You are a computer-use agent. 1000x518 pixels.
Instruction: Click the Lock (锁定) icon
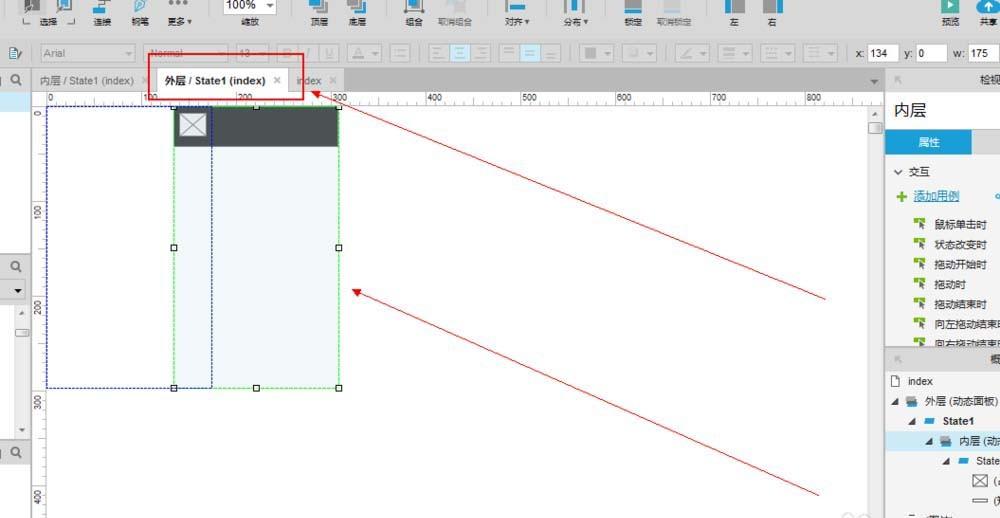[x=632, y=8]
